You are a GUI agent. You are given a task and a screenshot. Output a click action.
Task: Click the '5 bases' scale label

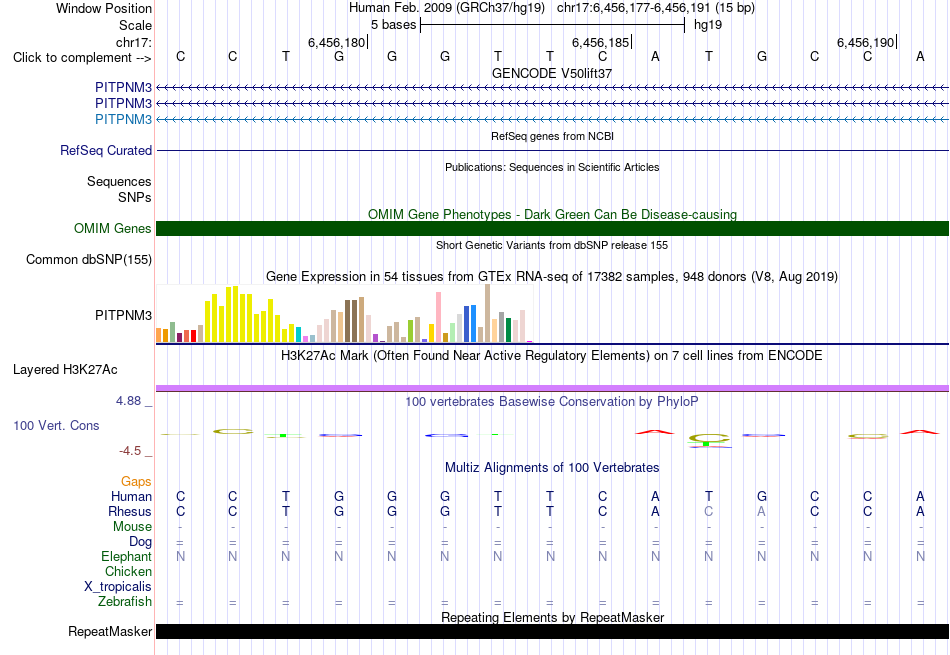[x=394, y=25]
